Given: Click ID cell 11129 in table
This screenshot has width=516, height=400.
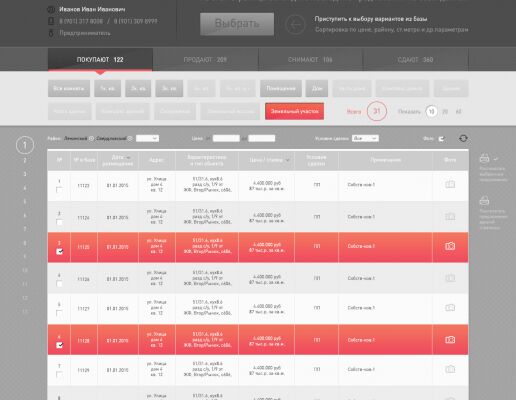Looking at the screenshot, I should [x=83, y=370].
